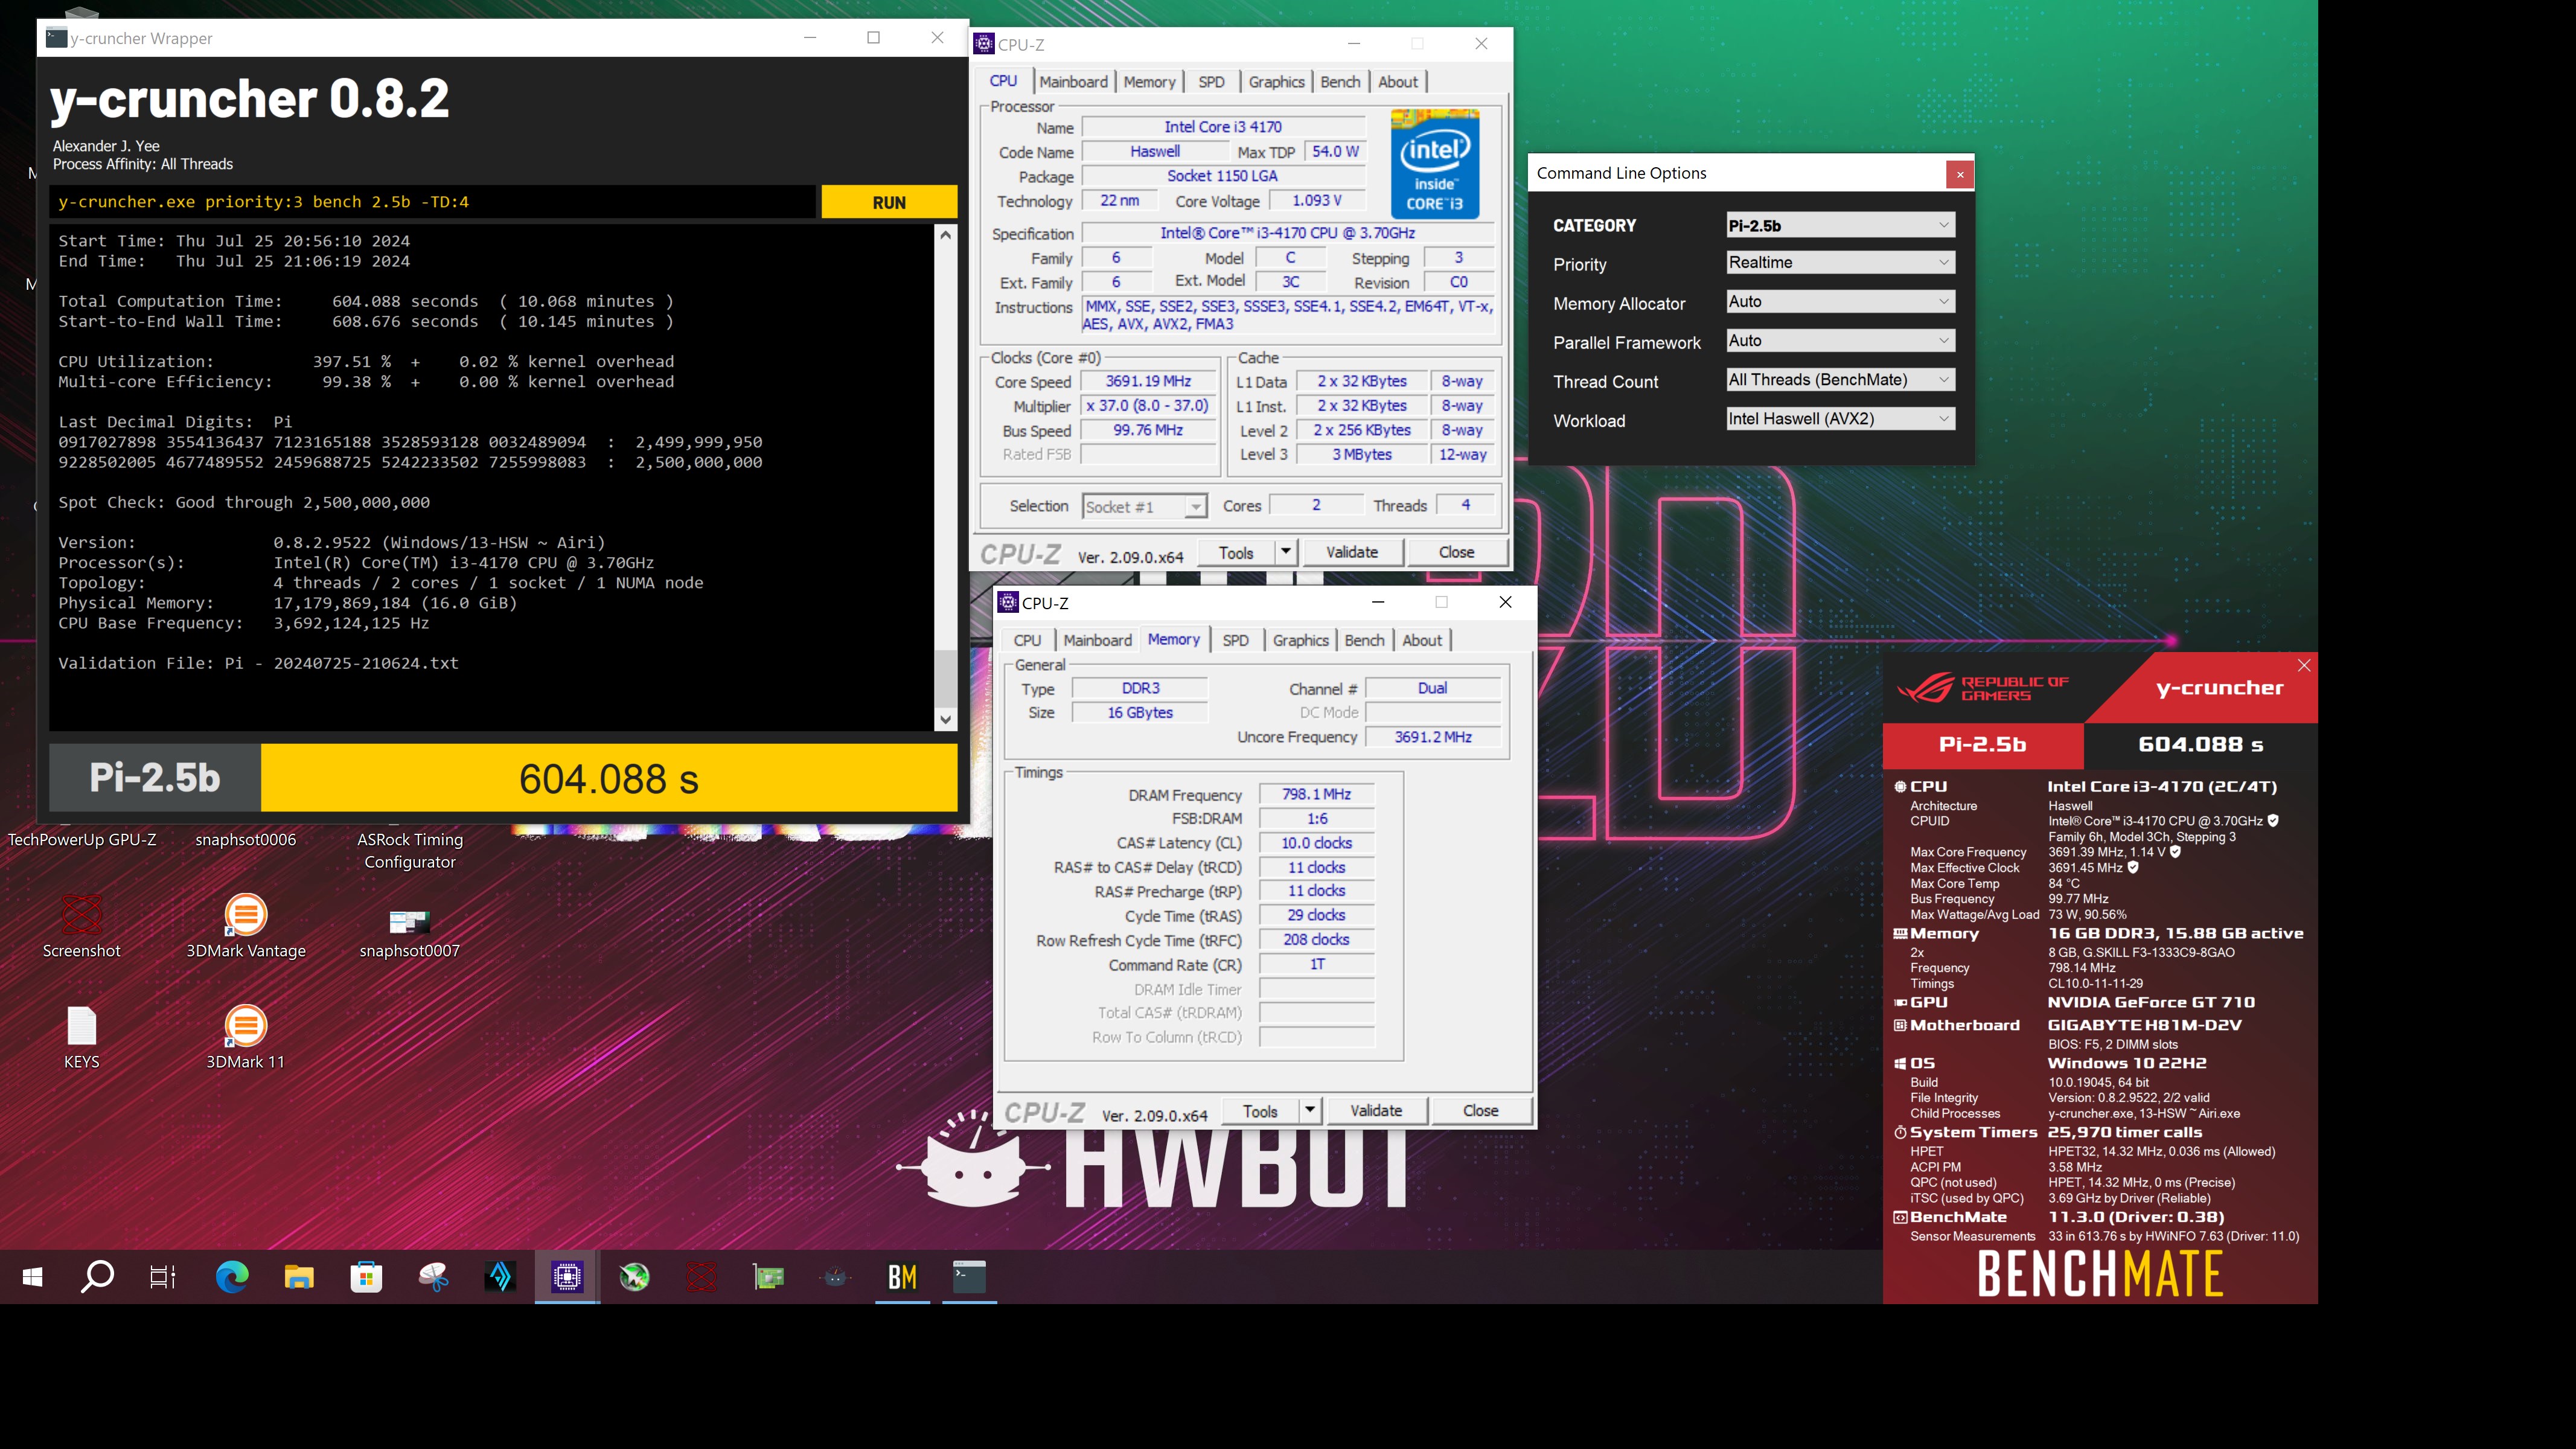Select the snaphsot0006 desktop label

tap(245, 840)
